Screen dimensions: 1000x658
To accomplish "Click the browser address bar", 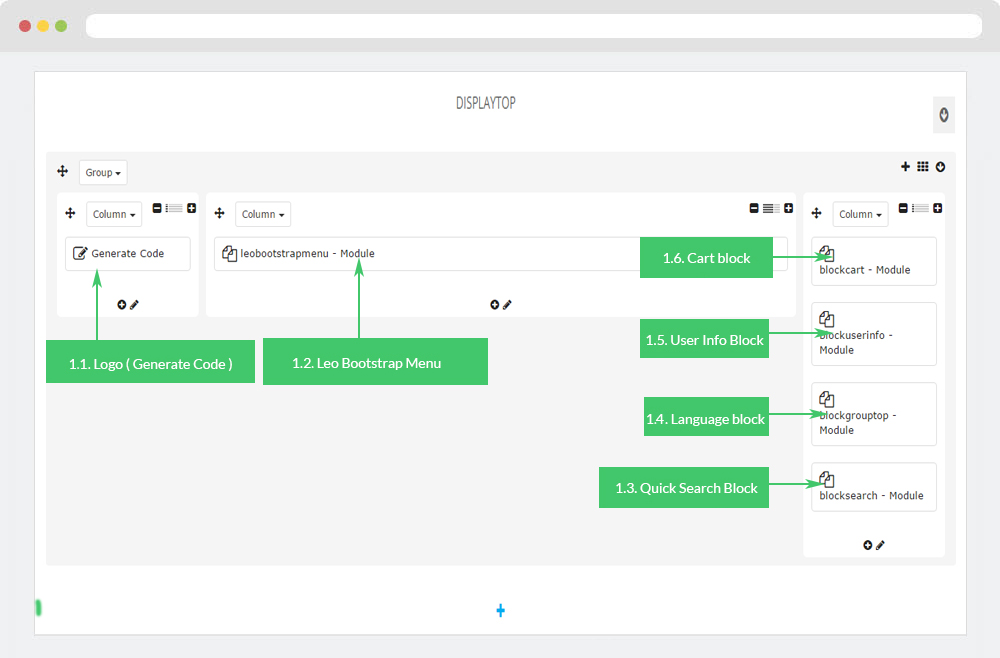I will (x=534, y=26).
